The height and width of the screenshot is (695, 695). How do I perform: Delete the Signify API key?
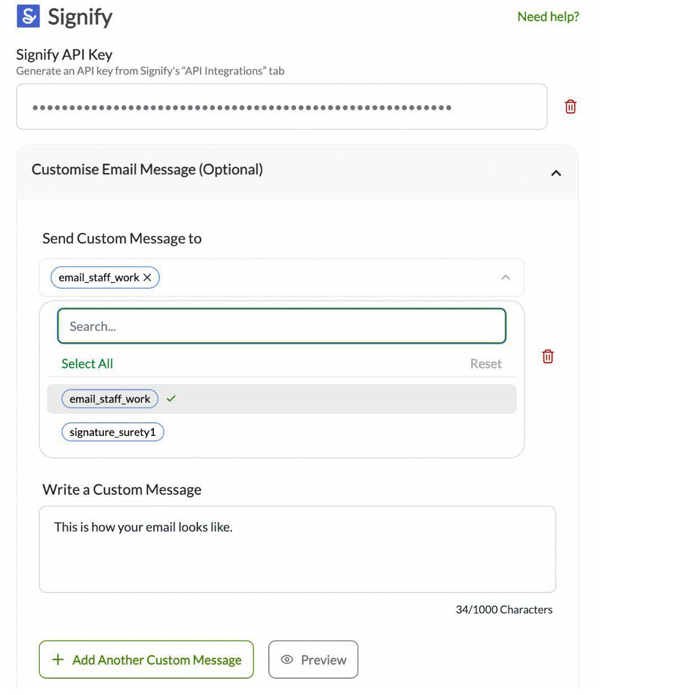pyautogui.click(x=570, y=107)
